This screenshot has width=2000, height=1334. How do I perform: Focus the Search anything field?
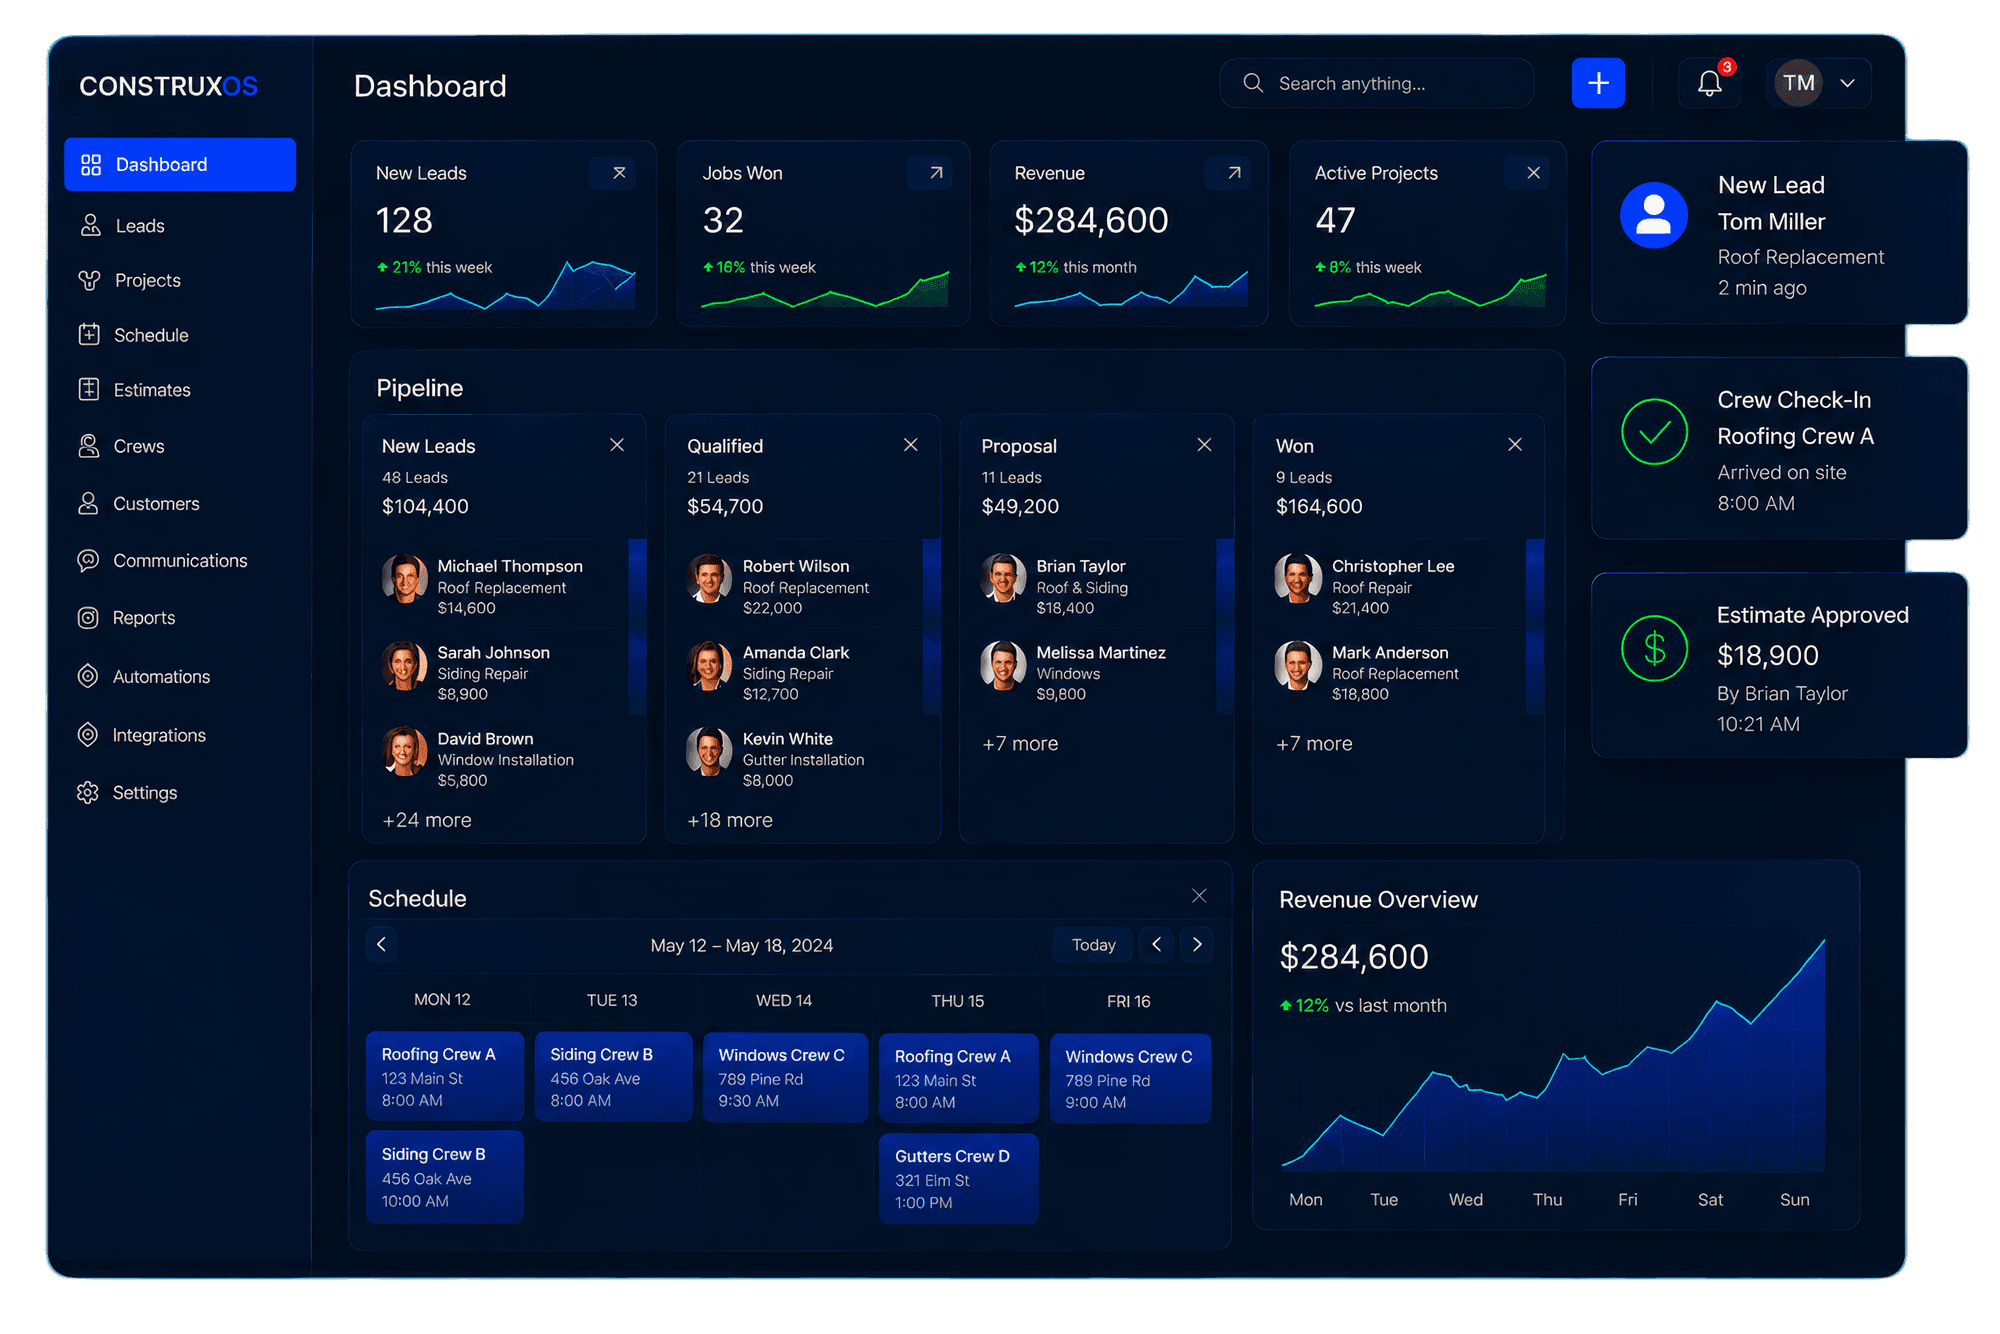click(x=1377, y=84)
